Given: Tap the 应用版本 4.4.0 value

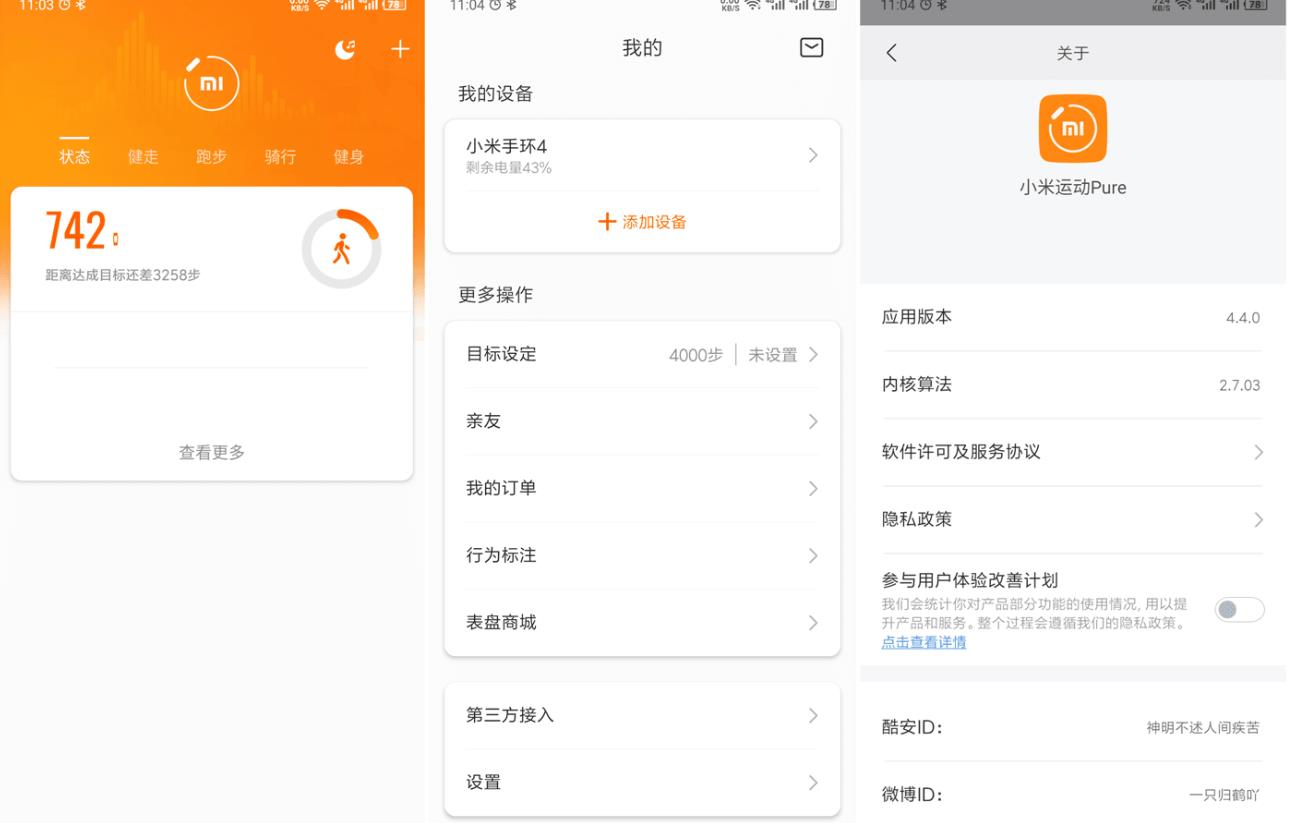Looking at the screenshot, I should (x=1243, y=318).
